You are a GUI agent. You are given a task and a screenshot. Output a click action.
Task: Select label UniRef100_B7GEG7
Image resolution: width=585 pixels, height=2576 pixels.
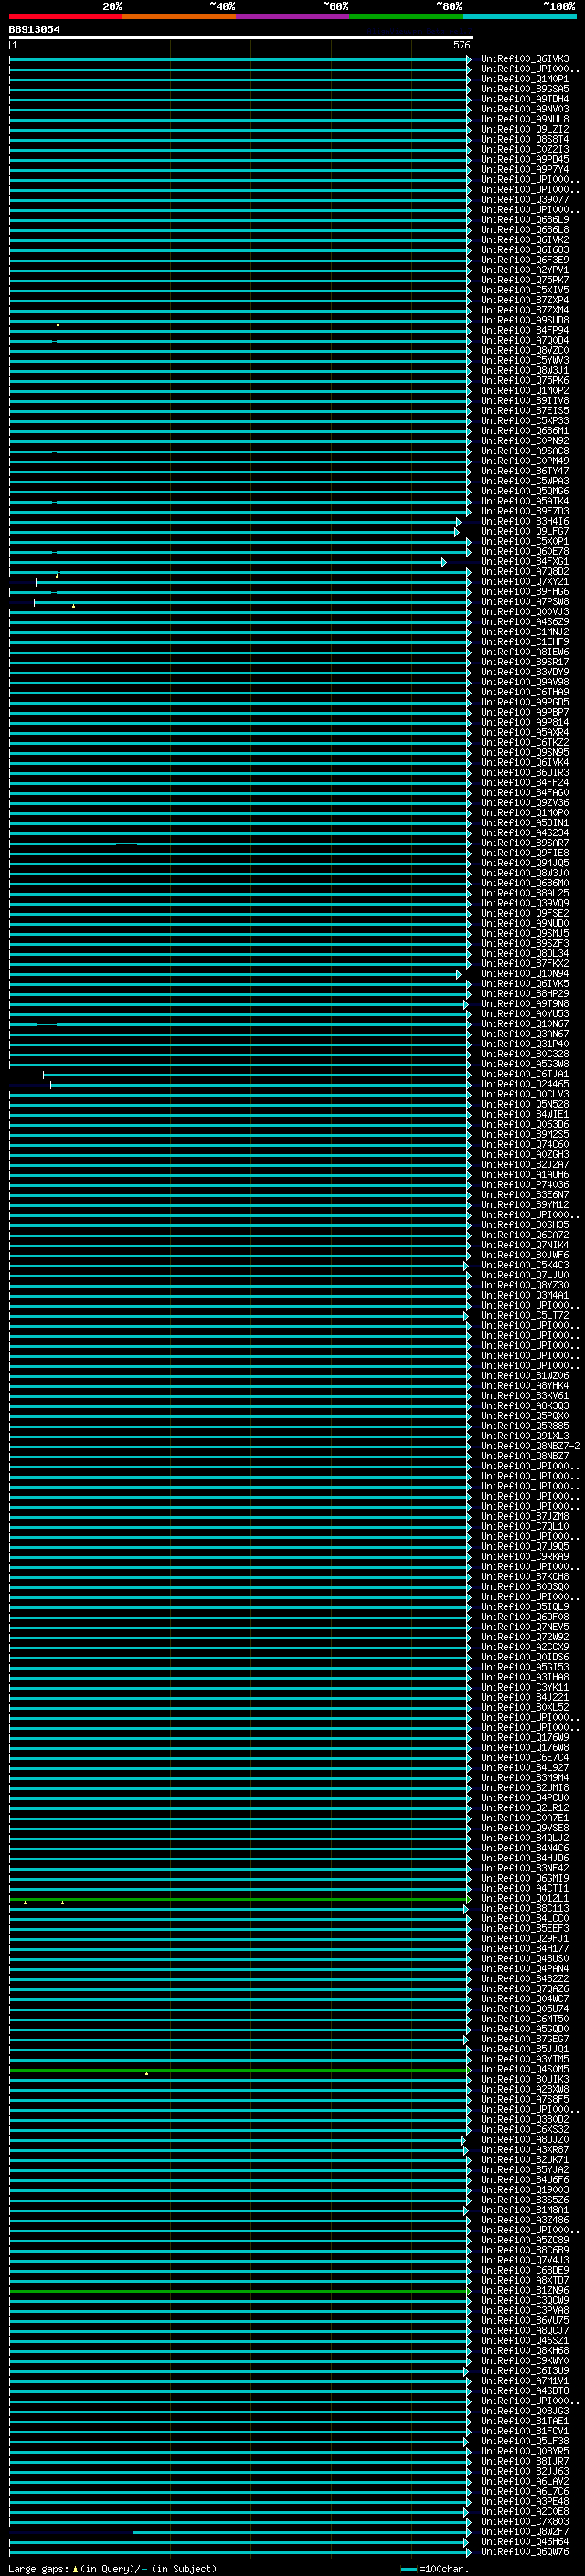[x=525, y=2039]
